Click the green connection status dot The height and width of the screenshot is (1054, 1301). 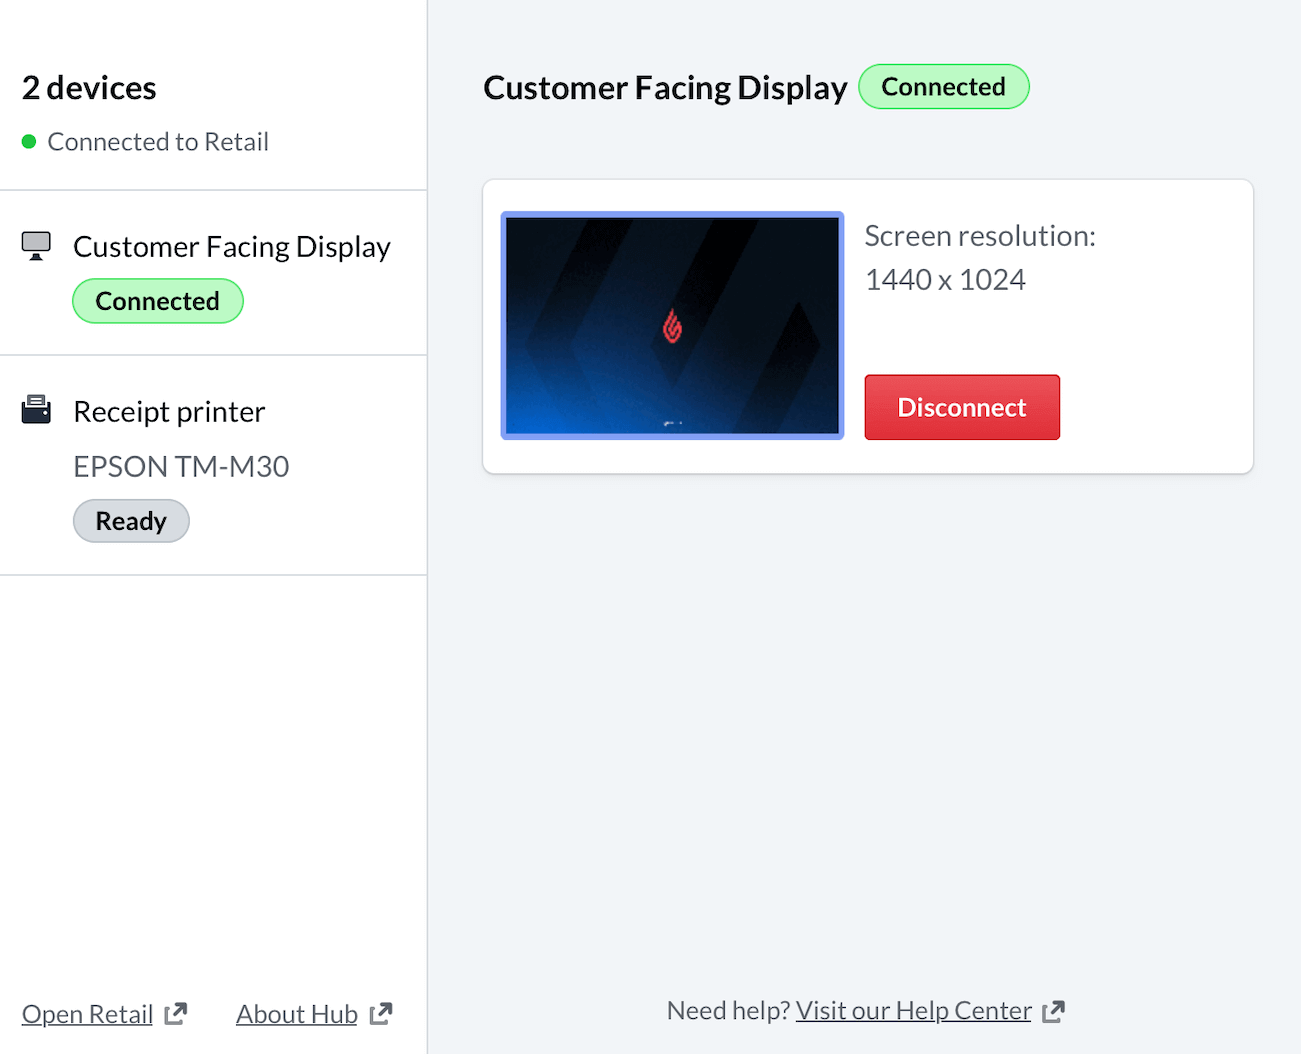point(29,142)
